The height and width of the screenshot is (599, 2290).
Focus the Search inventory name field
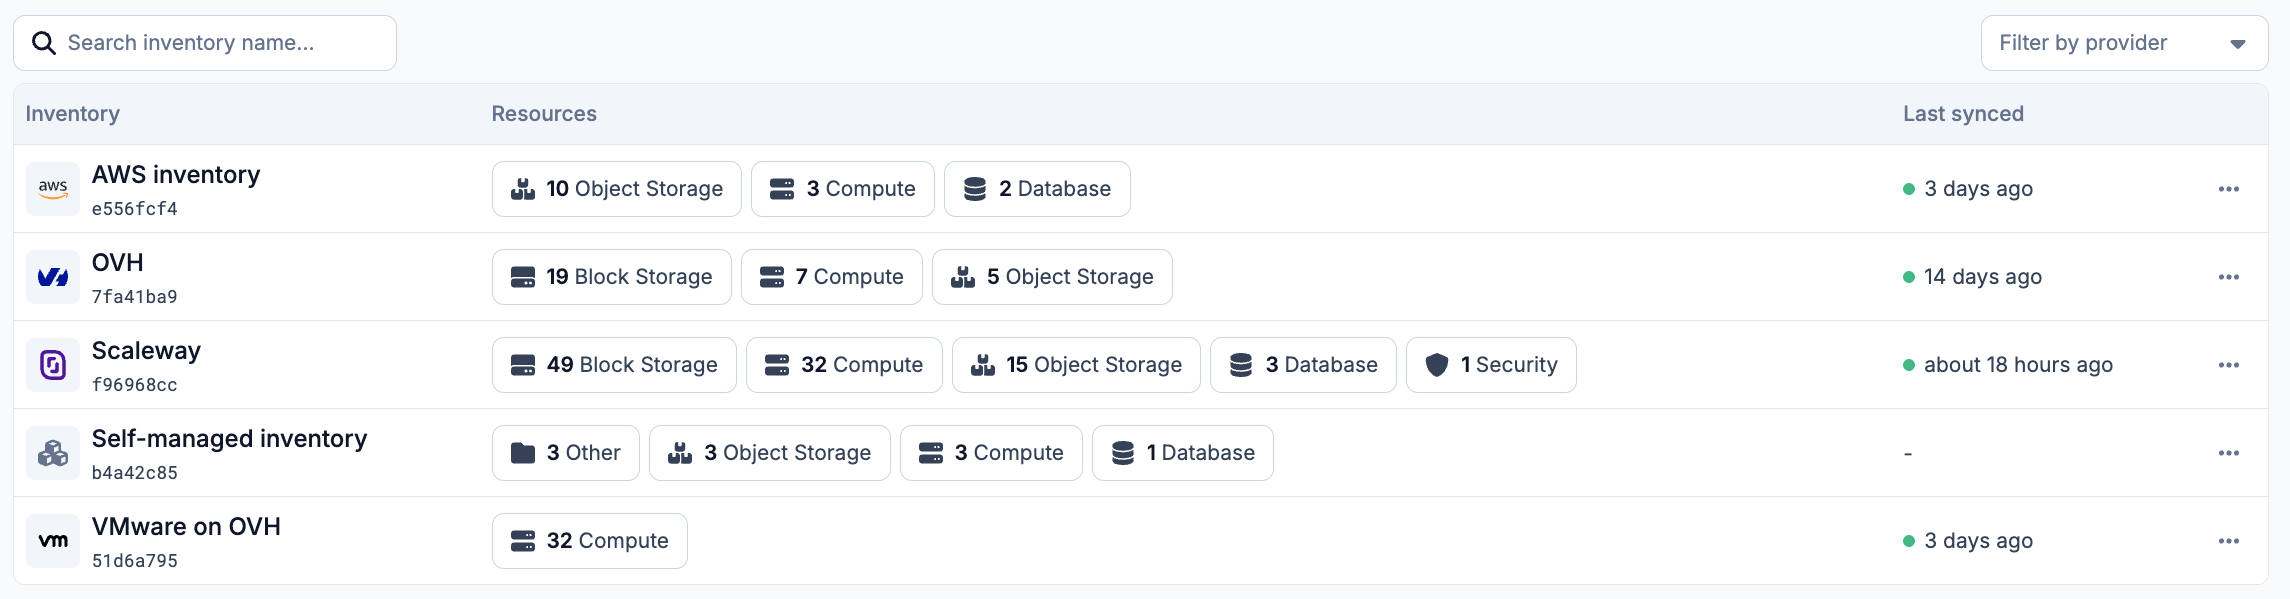(205, 43)
